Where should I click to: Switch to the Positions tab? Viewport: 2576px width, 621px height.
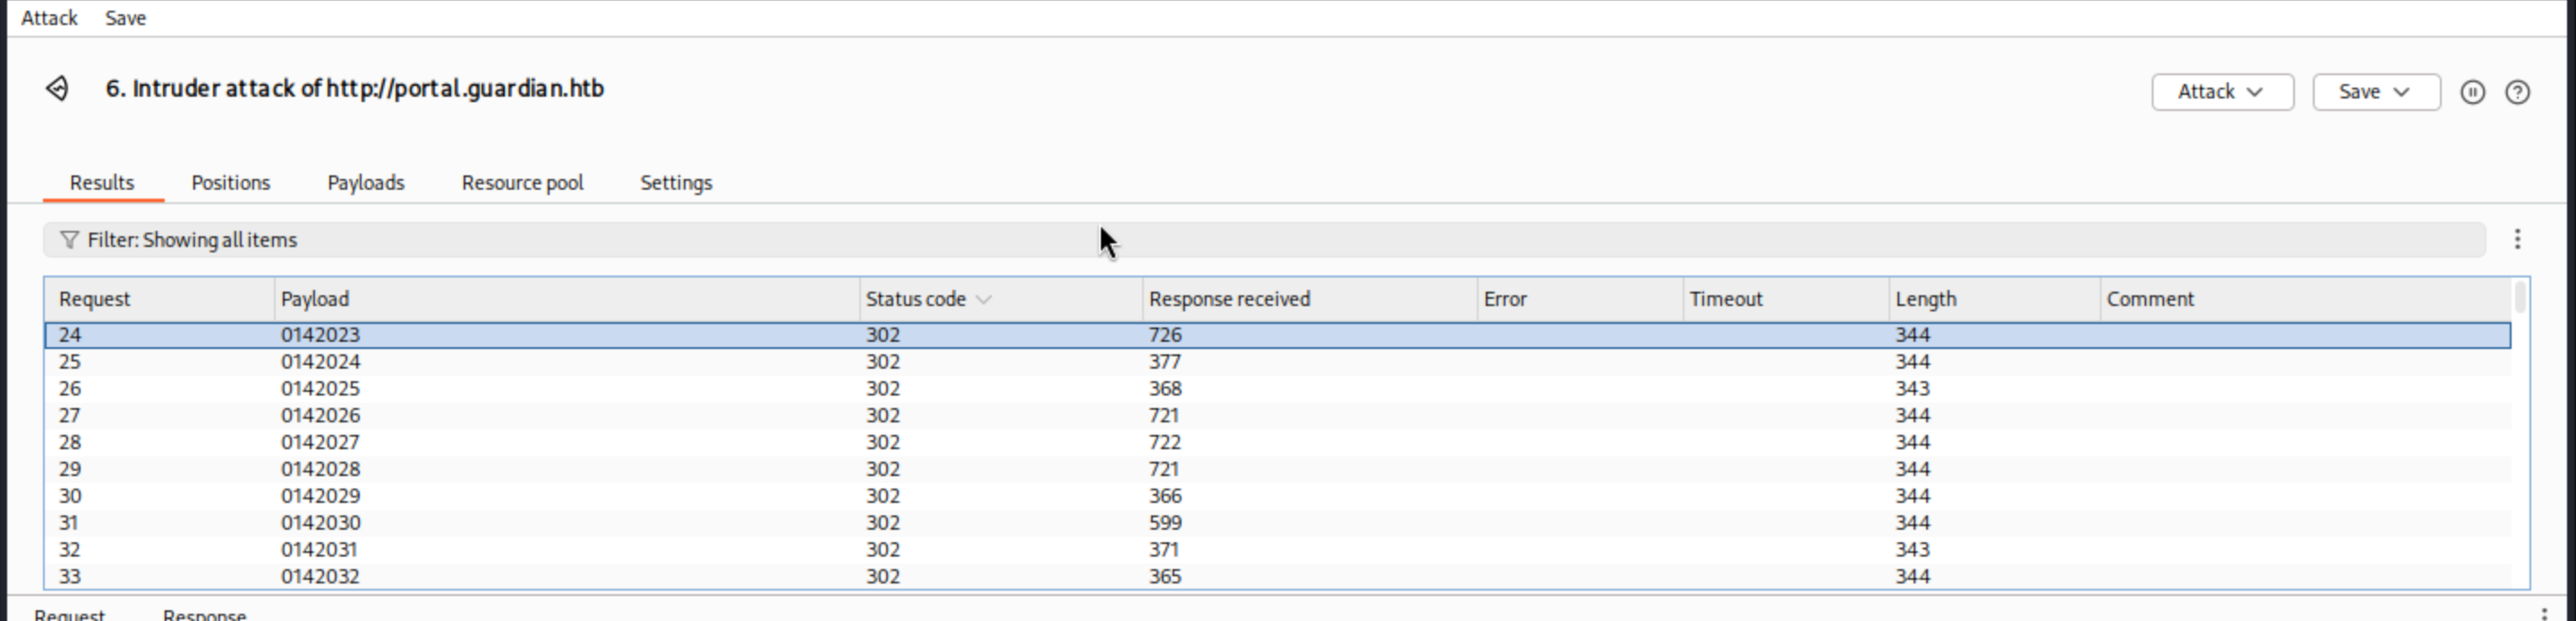230,183
